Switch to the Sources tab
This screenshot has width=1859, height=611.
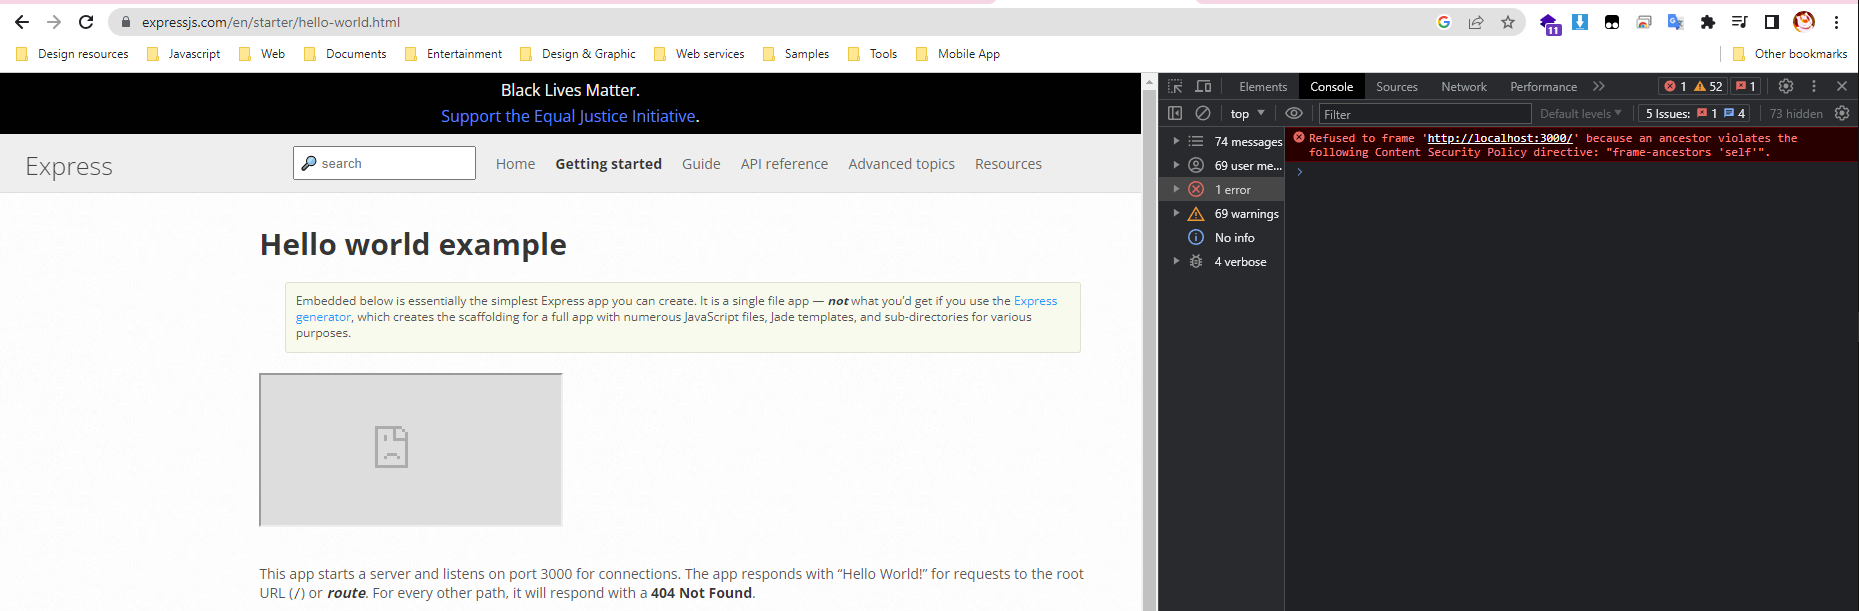click(x=1396, y=87)
